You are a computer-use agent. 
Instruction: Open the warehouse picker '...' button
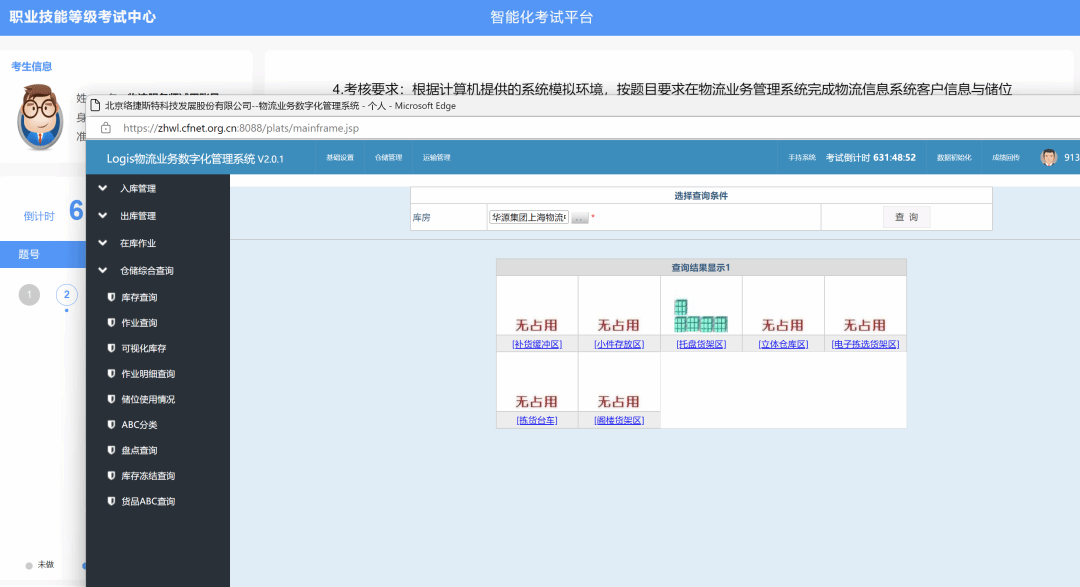[x=580, y=218]
